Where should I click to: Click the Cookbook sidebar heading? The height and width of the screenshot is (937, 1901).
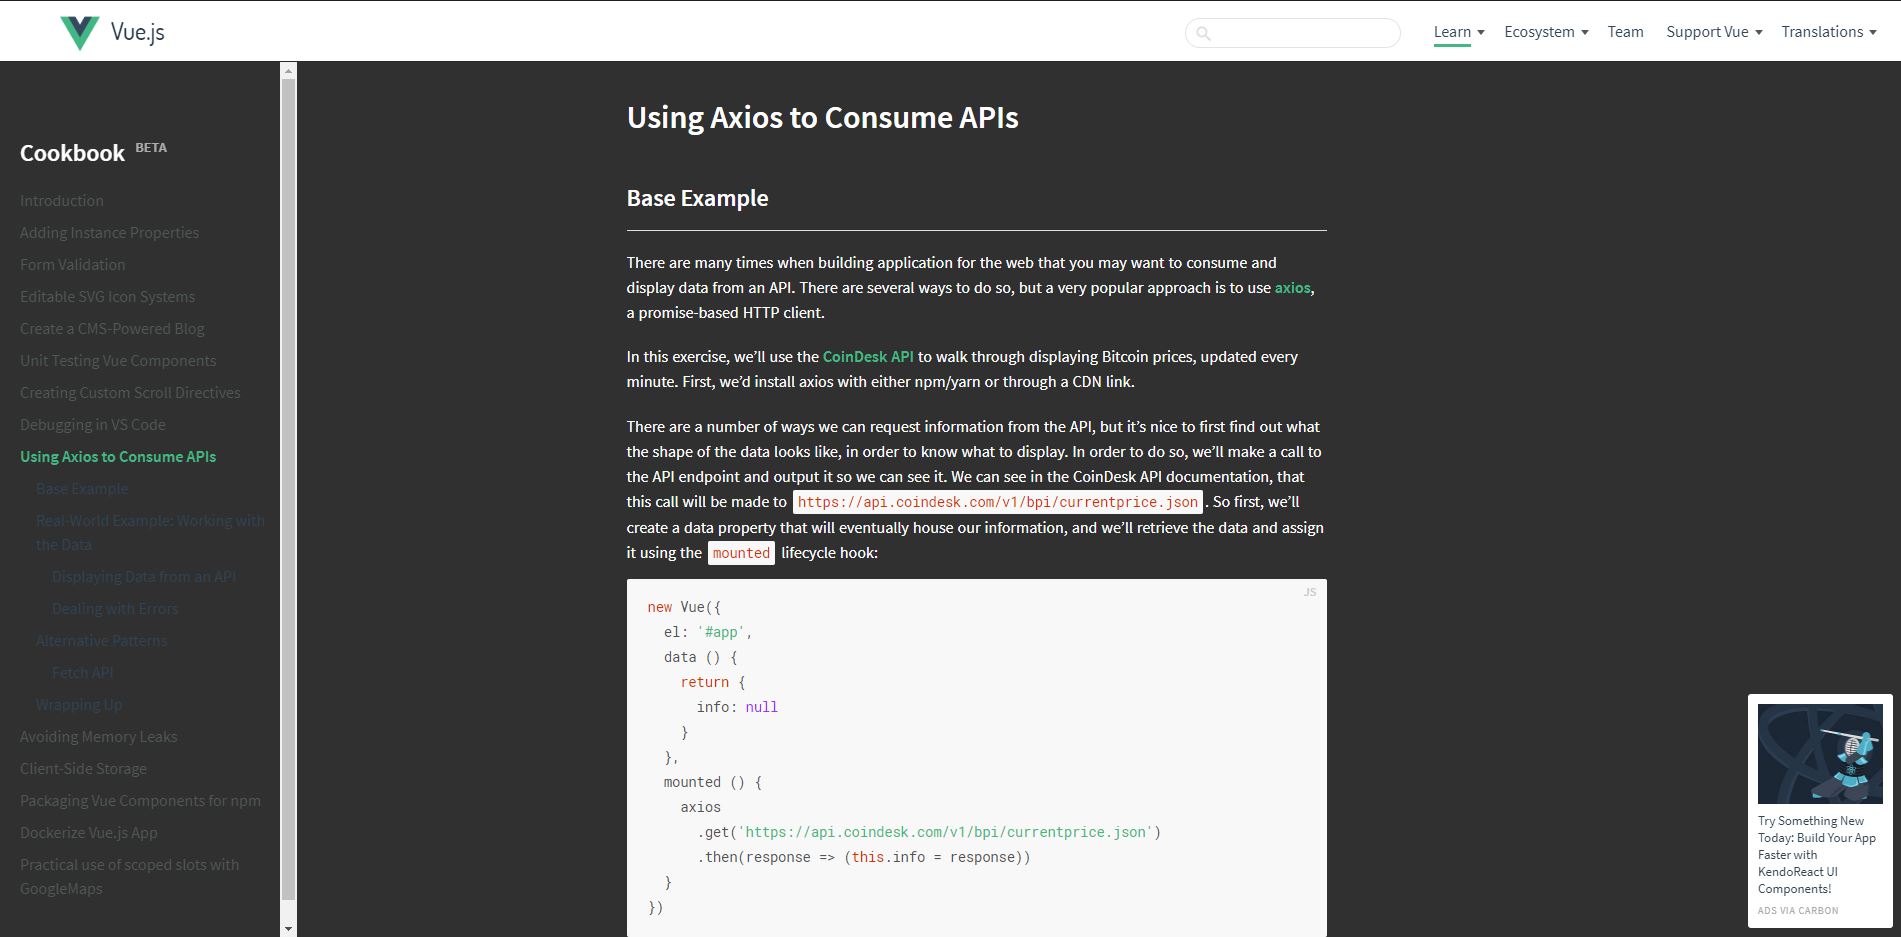pos(72,153)
